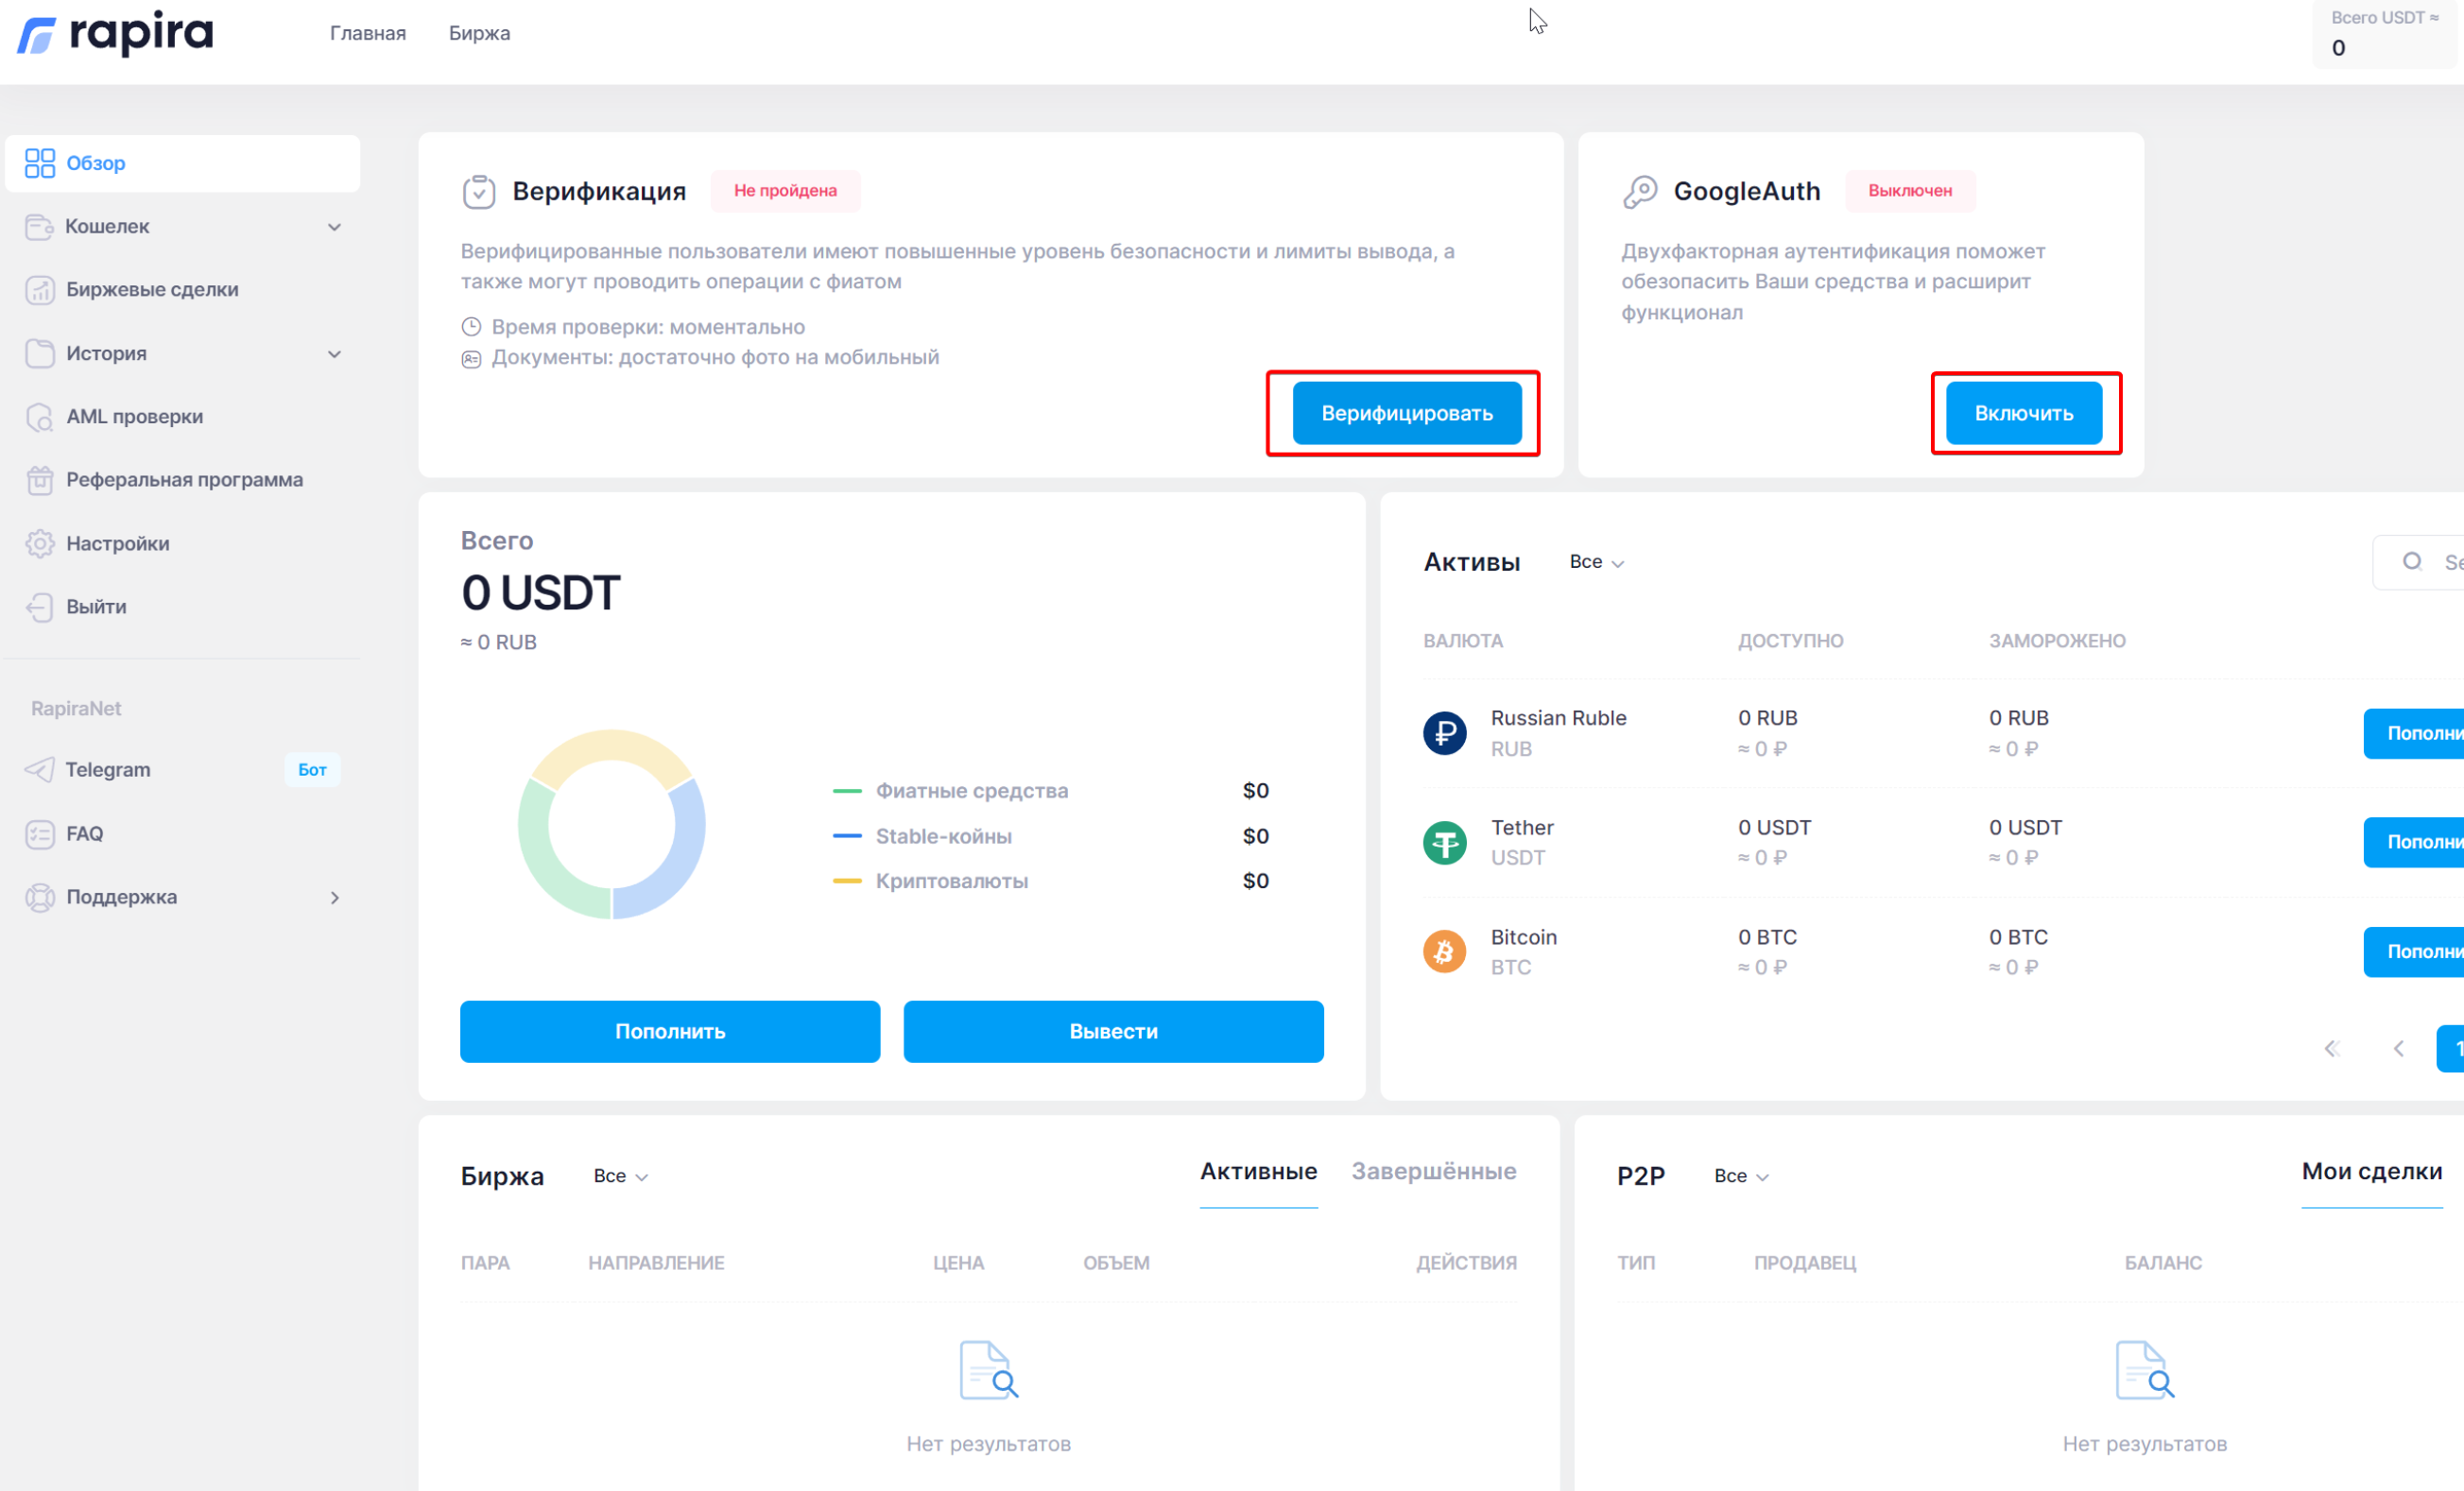
Task: Expand the История sidebar chevron
Action: [334, 354]
